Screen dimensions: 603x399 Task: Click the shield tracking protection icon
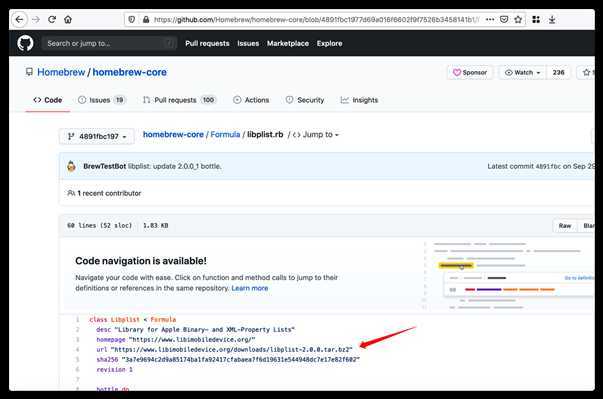(132, 19)
